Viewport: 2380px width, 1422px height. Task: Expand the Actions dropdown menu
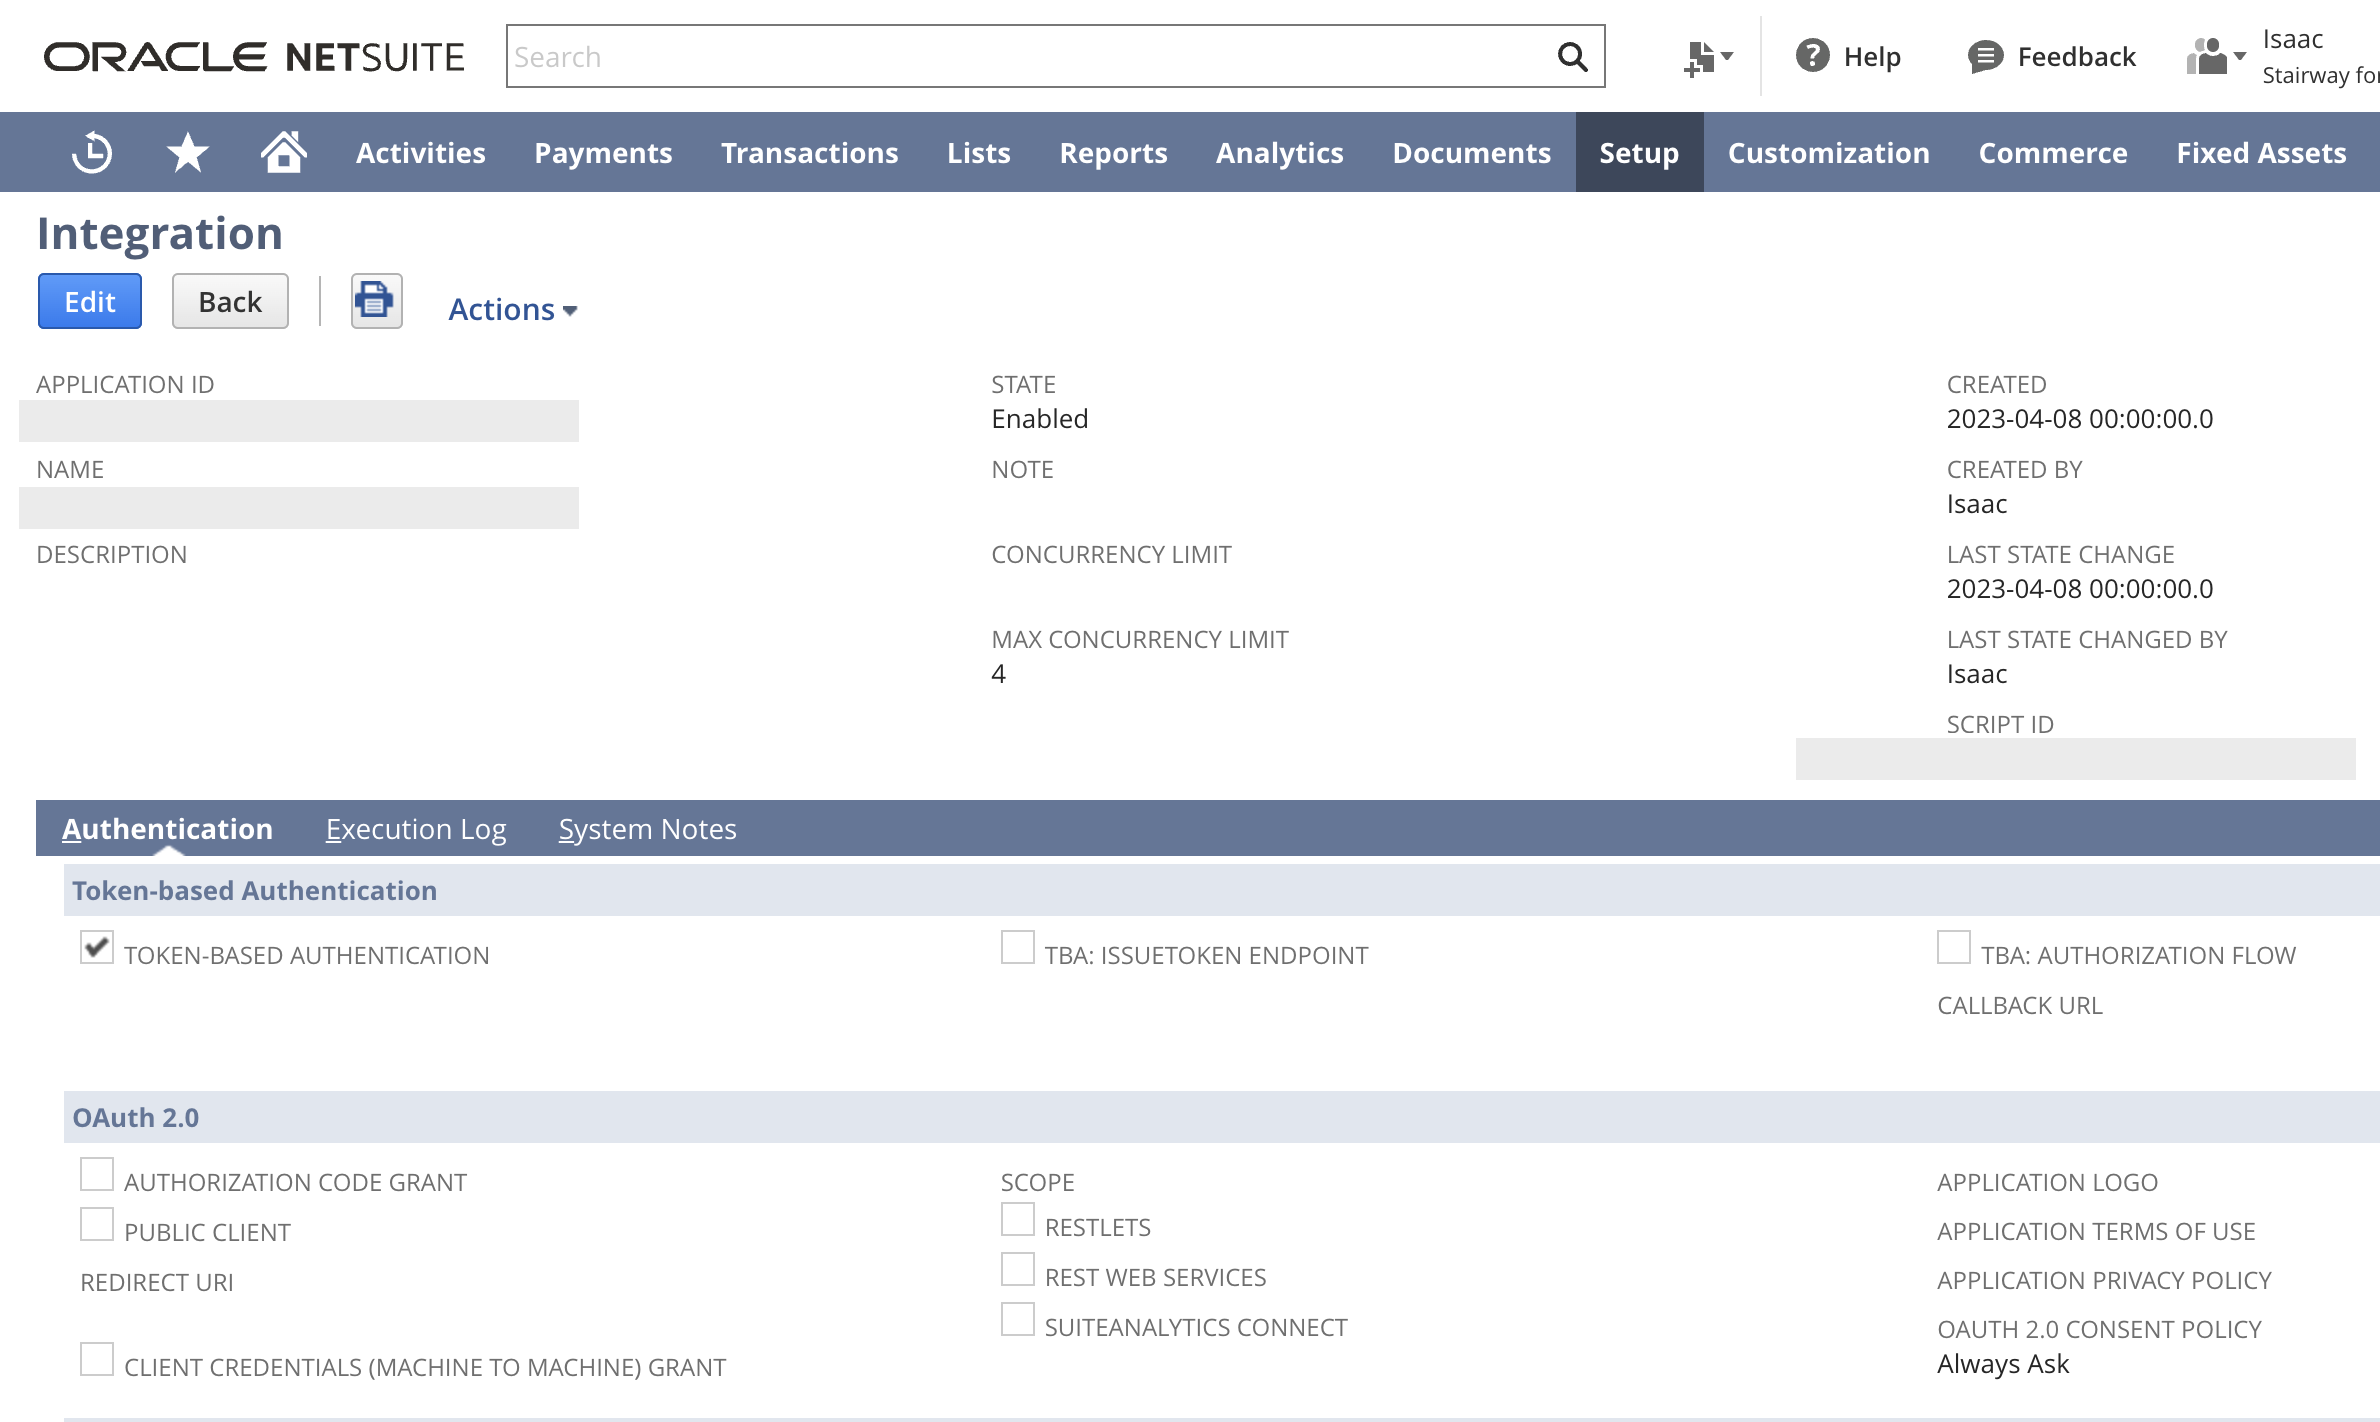tap(512, 310)
